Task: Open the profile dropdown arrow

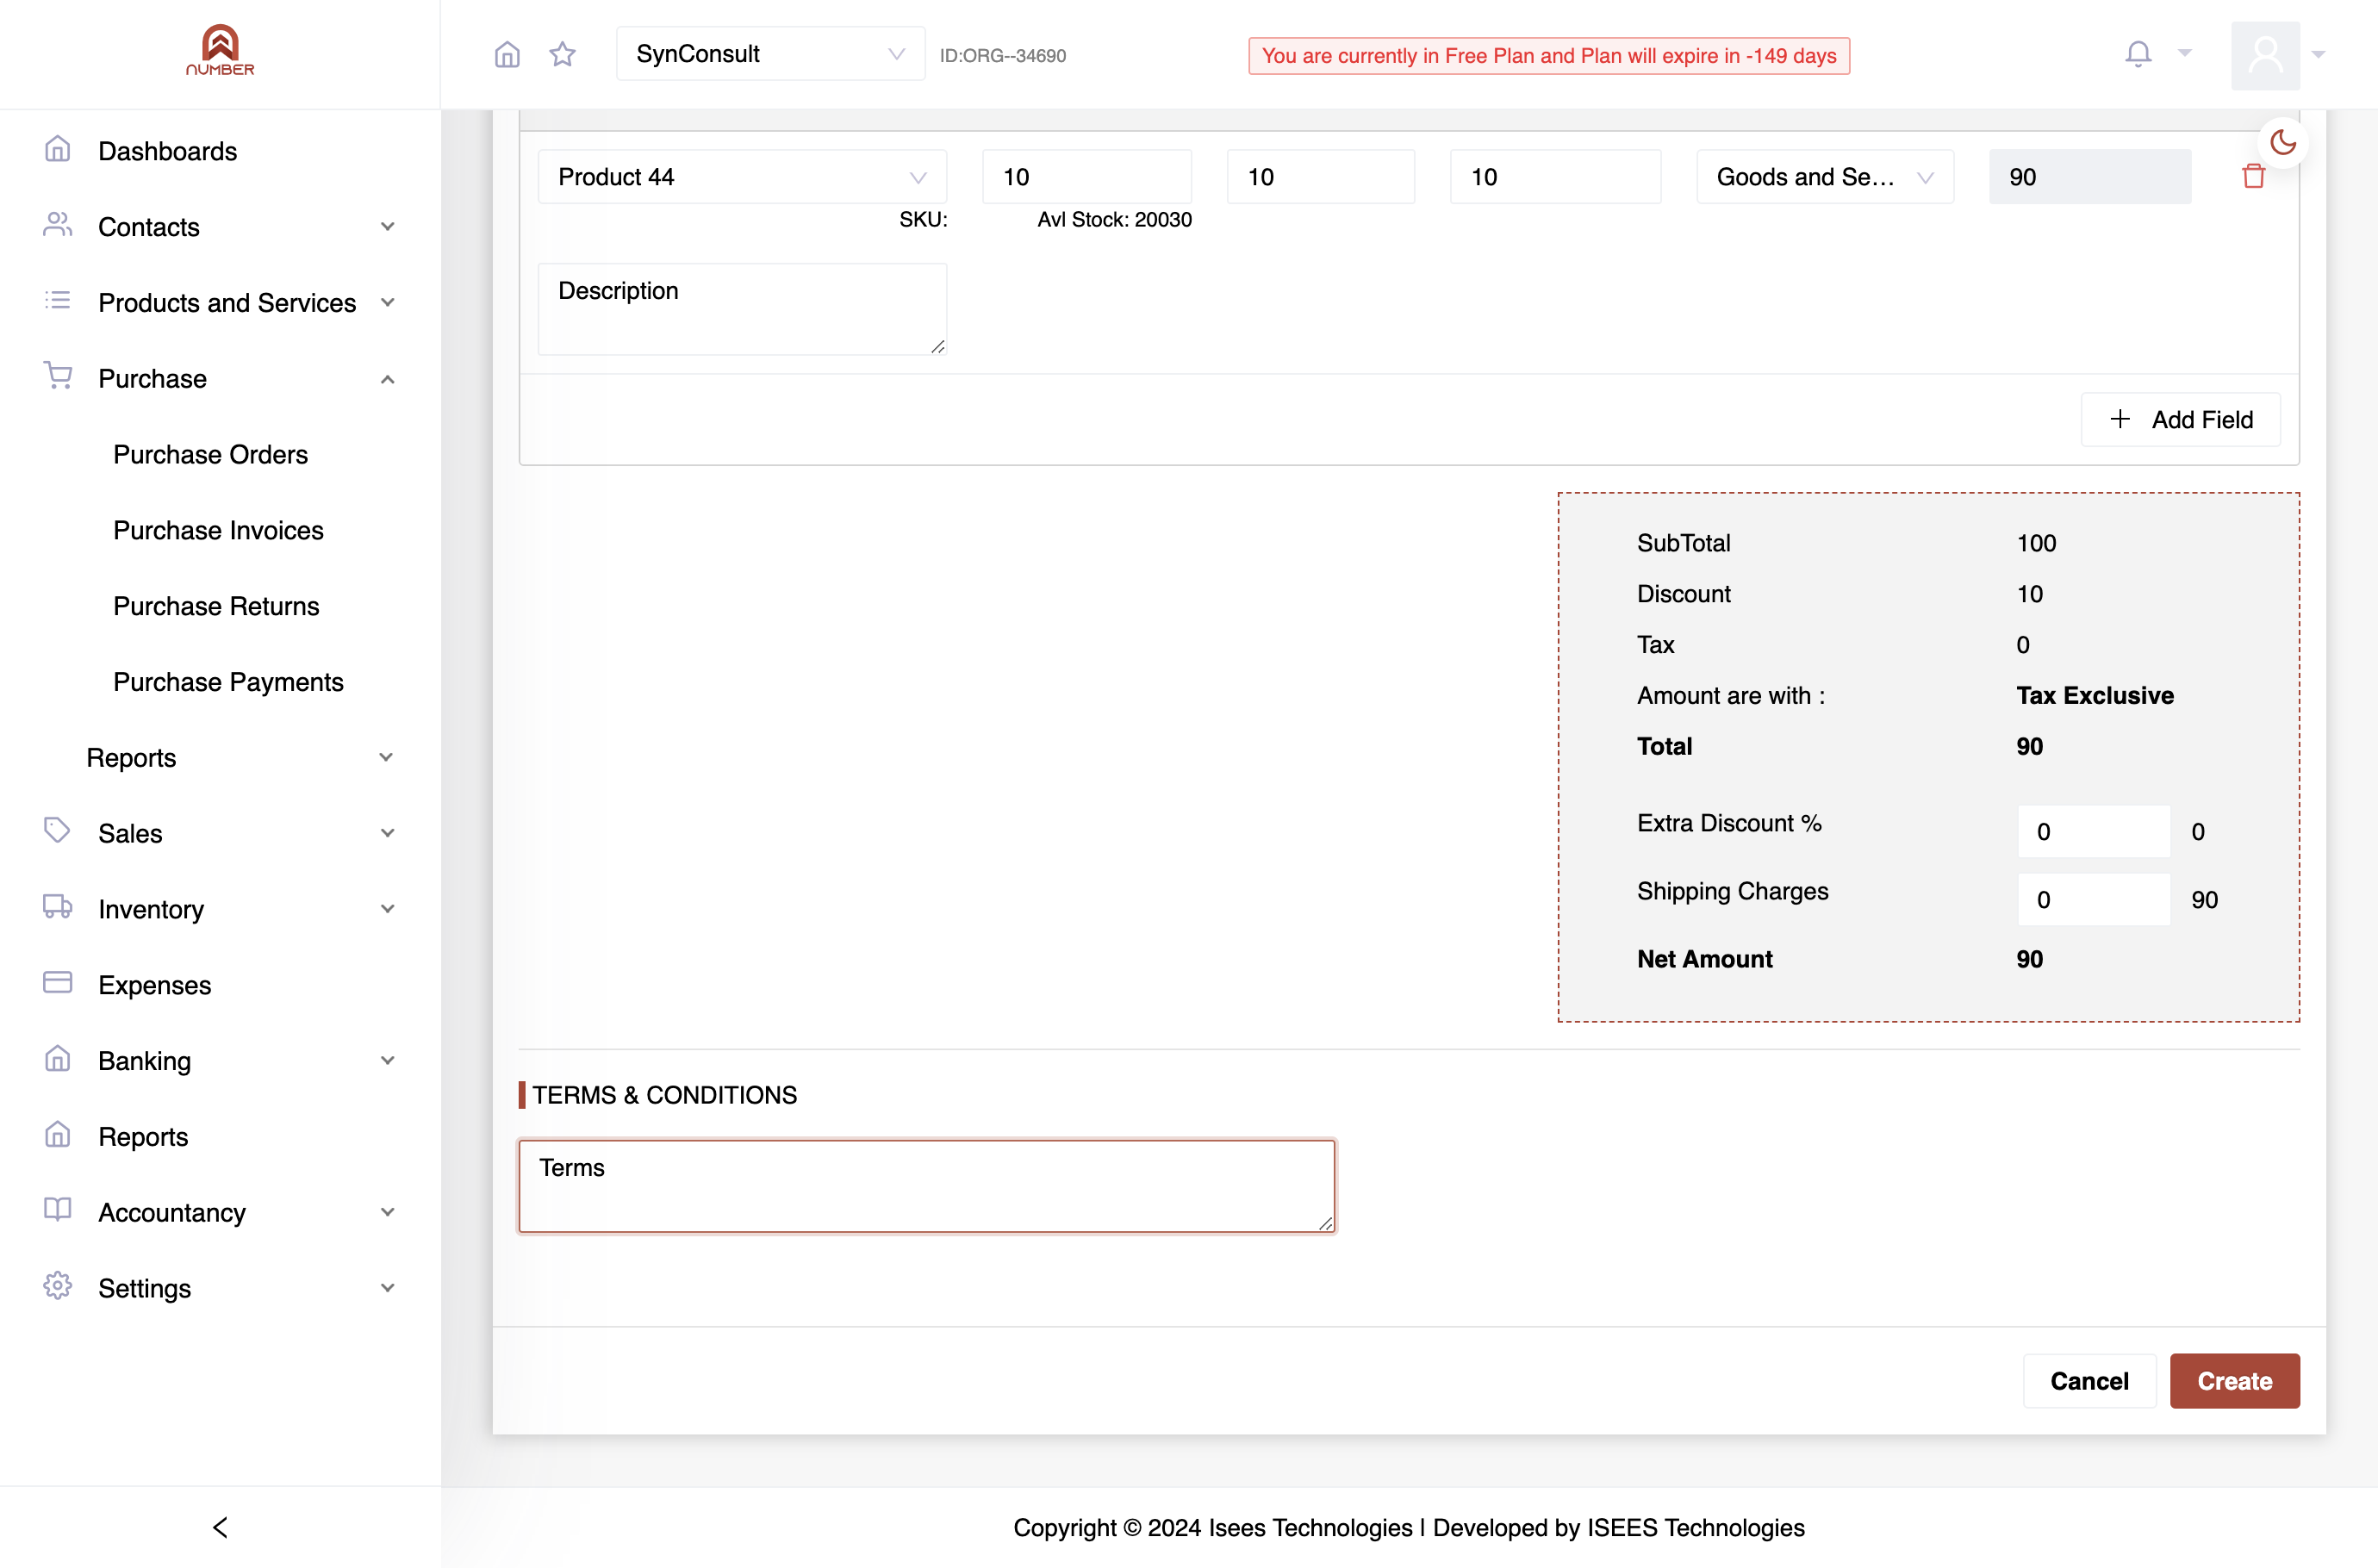Action: [2319, 55]
